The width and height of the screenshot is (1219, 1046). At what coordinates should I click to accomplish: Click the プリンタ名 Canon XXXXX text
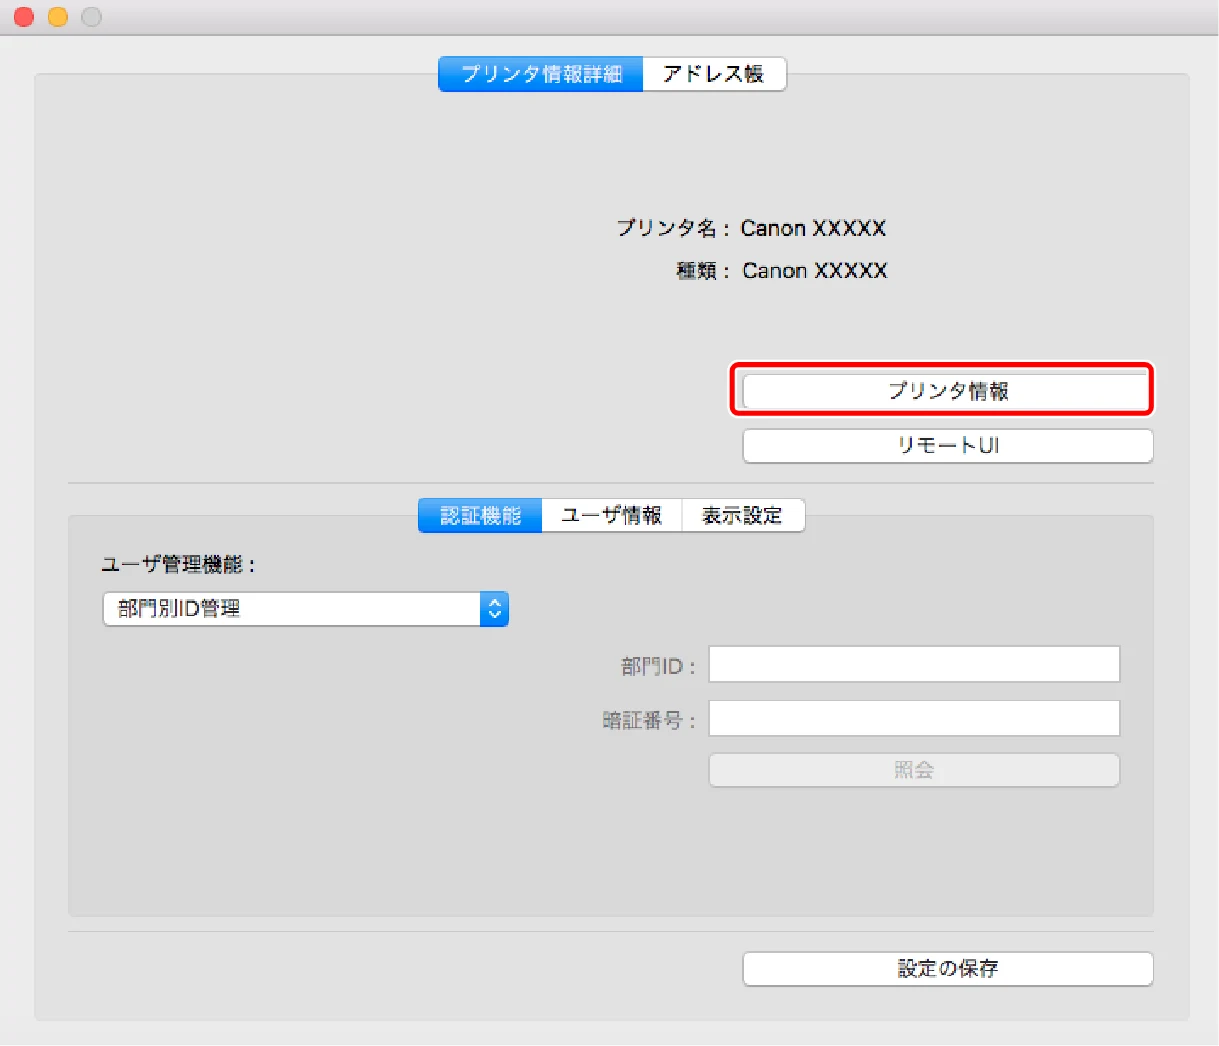[751, 229]
